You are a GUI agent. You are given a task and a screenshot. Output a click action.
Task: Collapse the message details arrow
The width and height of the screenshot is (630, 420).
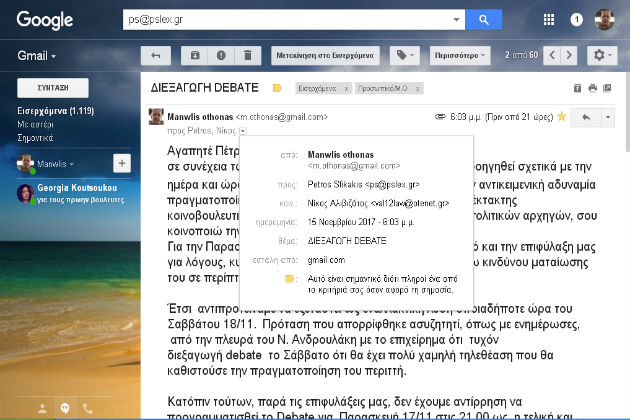pos(243,131)
